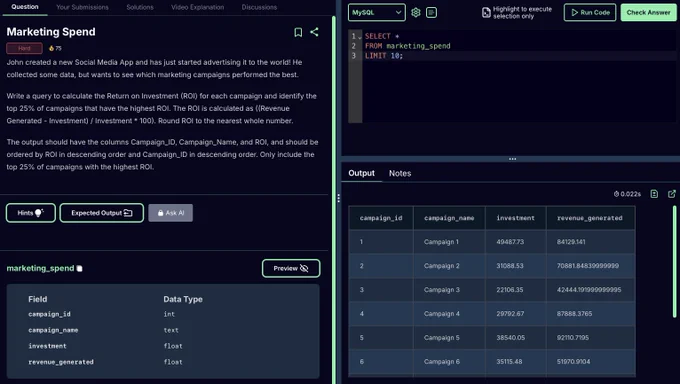Image resolution: width=680 pixels, height=384 pixels.
Task: Select the Question tab
Action: coord(25,7)
